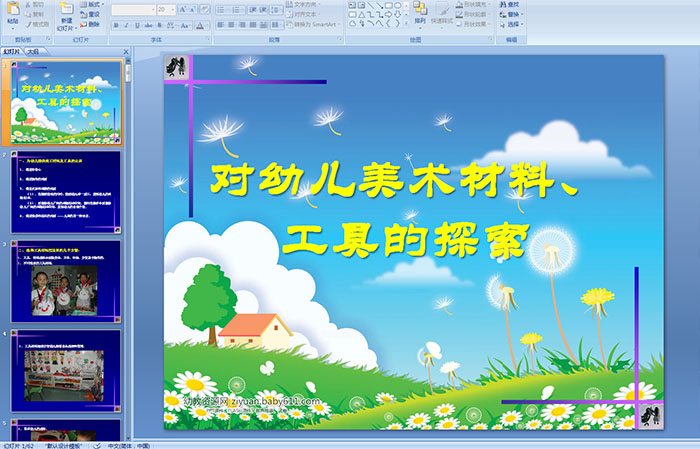700x449 pixels.
Task: Click the Chinese language indicator in status bar
Action: (129, 445)
